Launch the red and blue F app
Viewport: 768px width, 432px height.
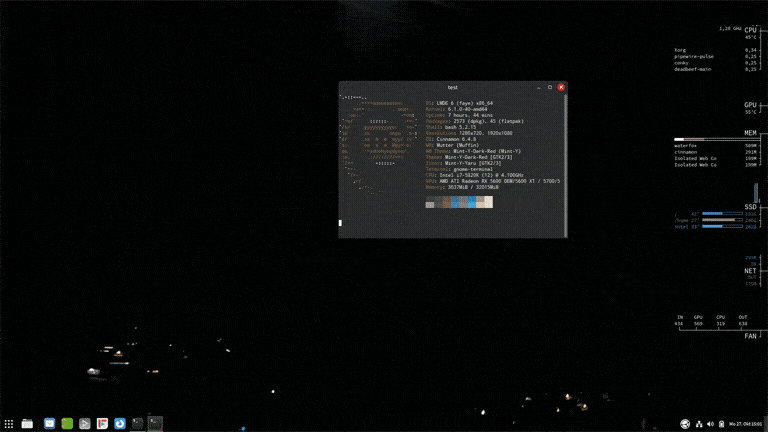tap(102, 424)
